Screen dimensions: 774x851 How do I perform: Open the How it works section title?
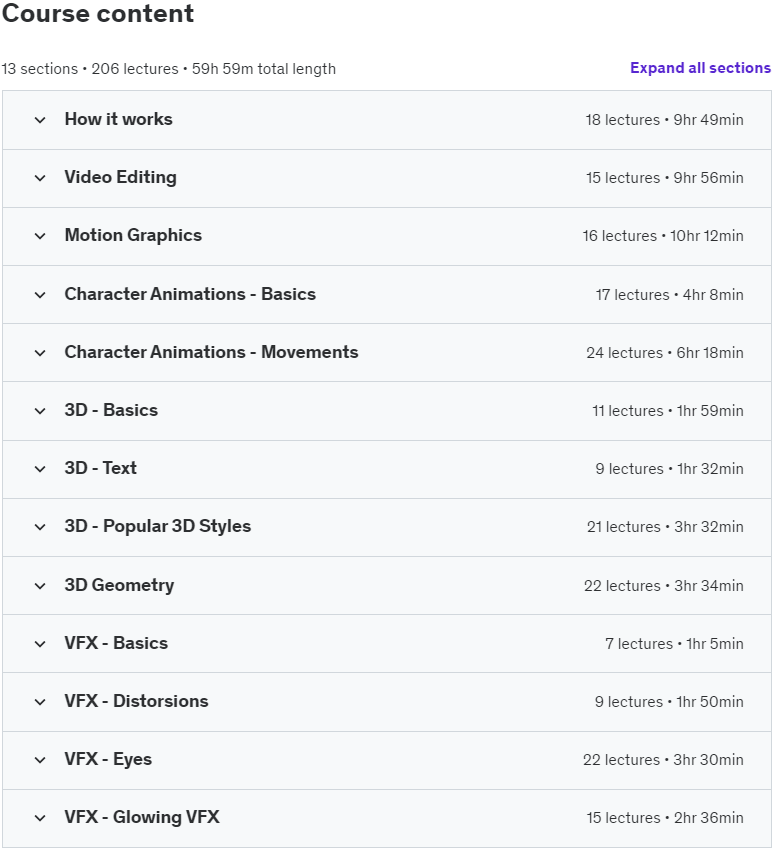[118, 119]
